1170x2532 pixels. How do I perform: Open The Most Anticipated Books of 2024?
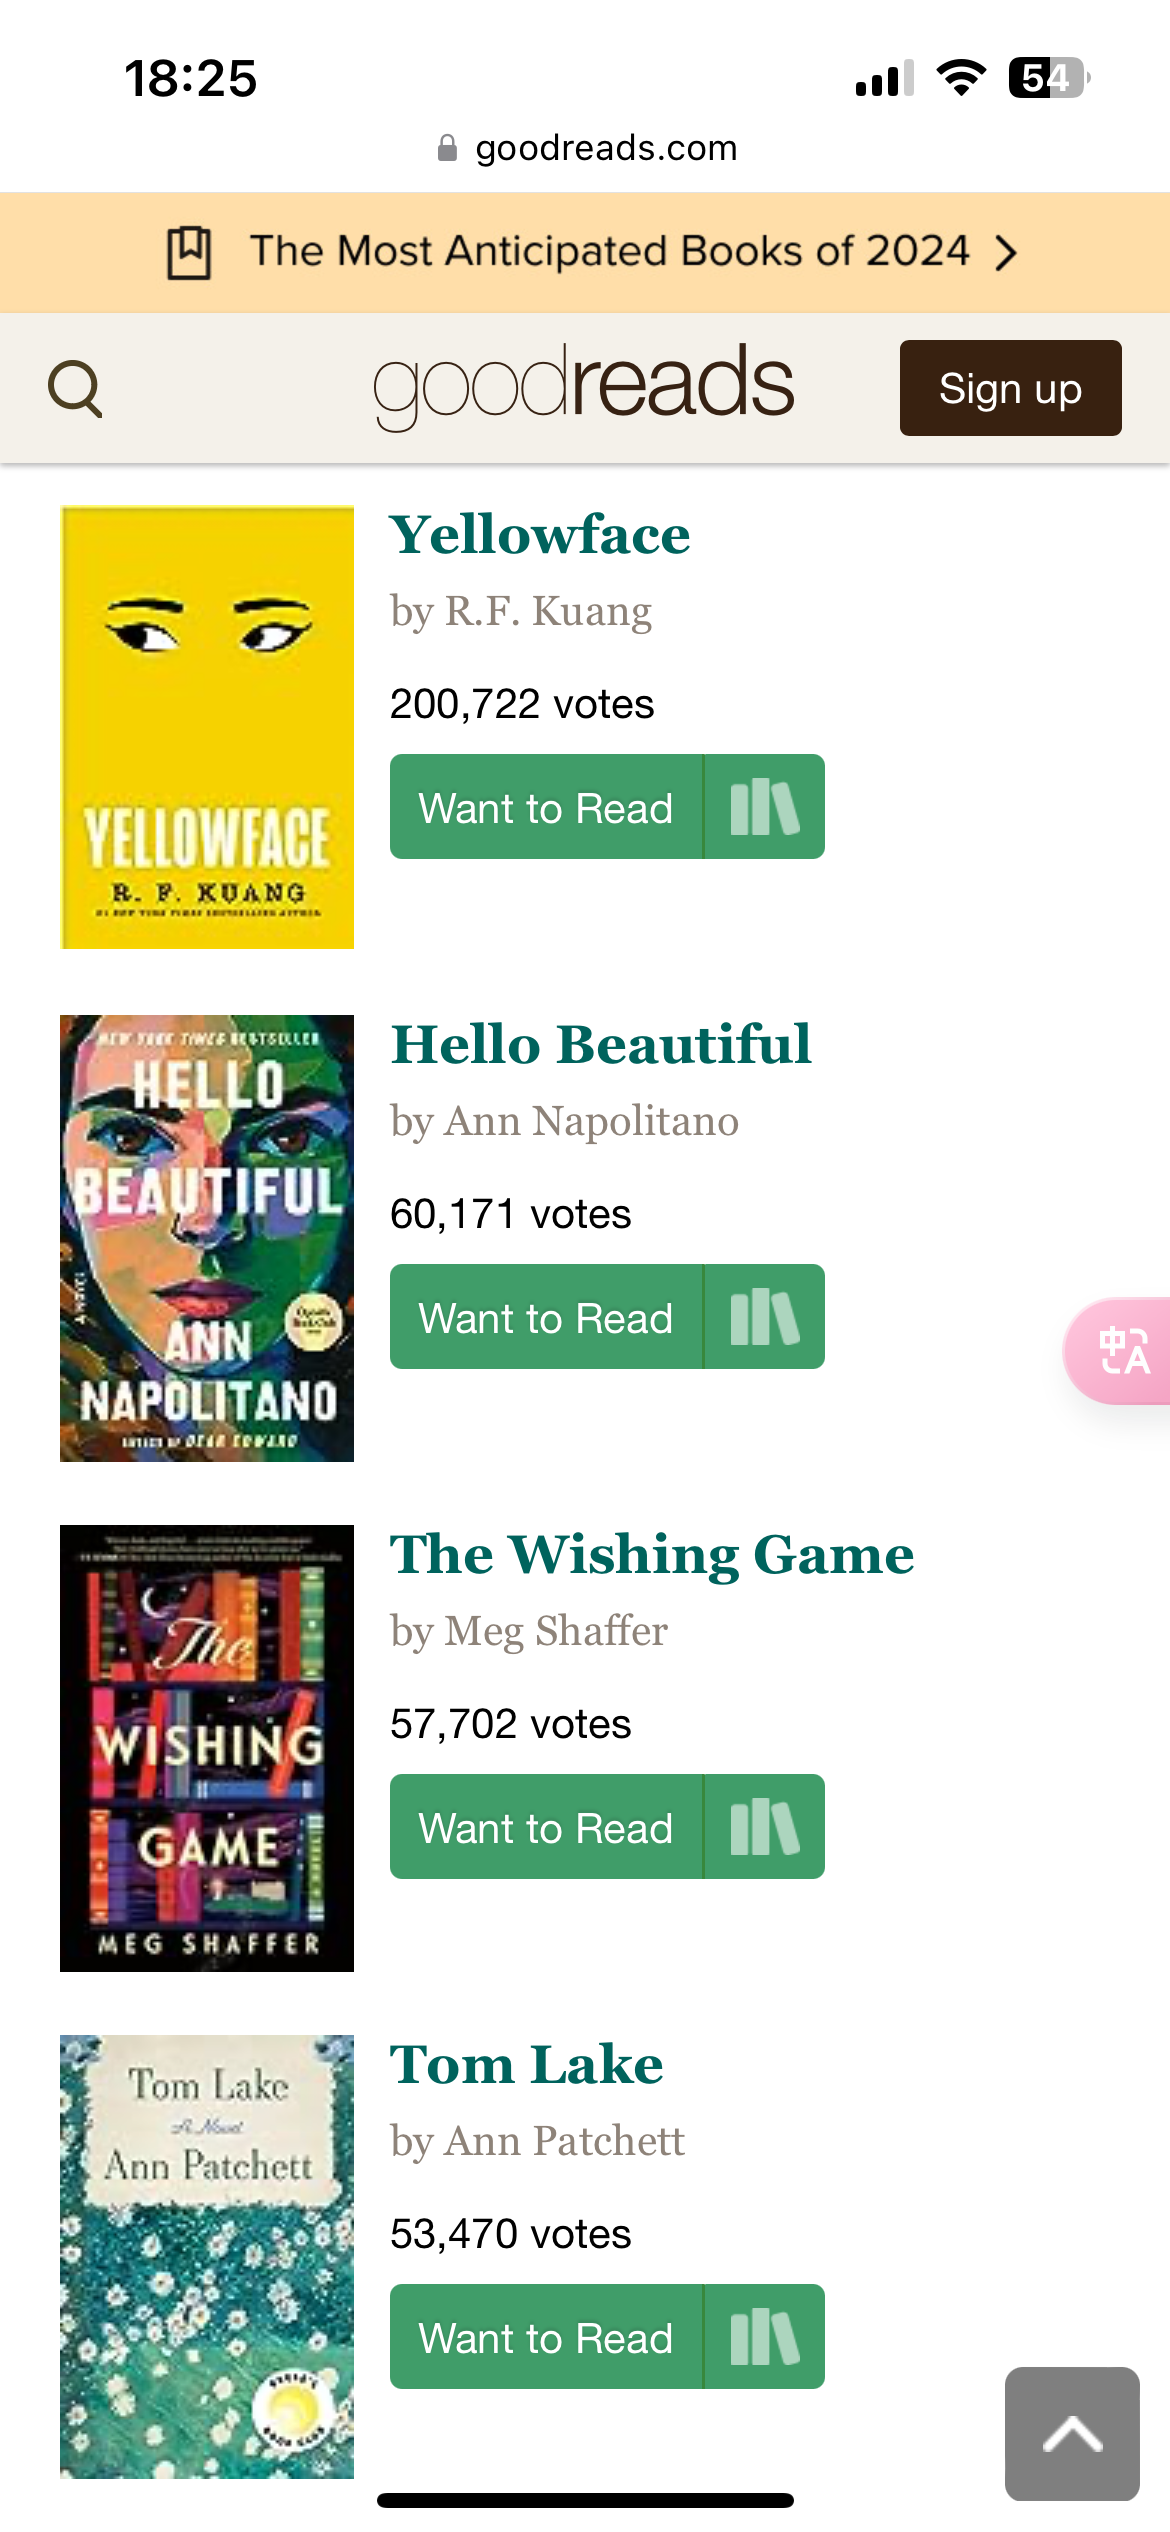[x=609, y=252]
